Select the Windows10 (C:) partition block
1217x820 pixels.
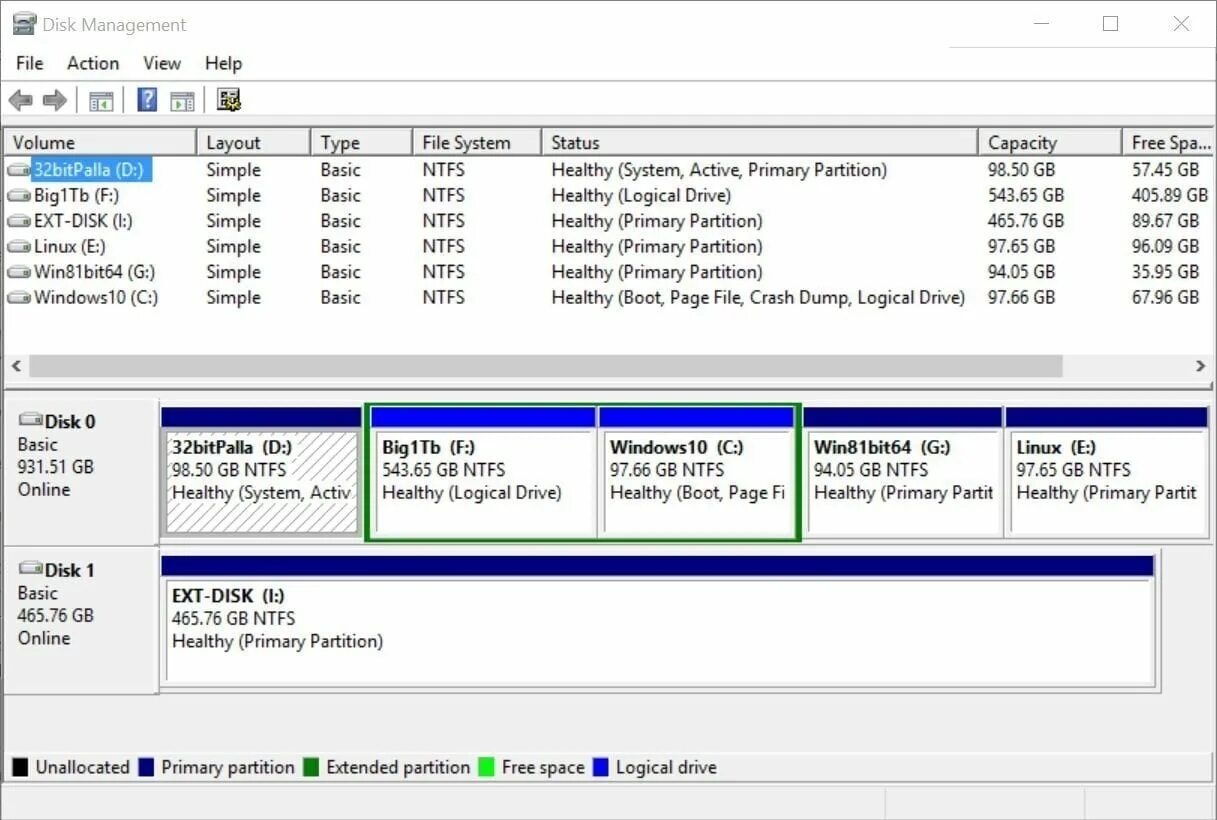click(x=697, y=471)
